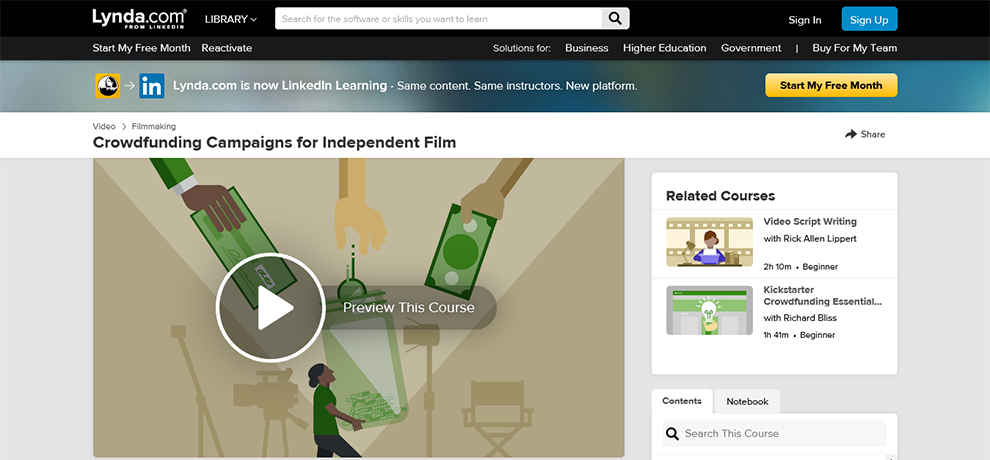Screen dimensions: 990x460
Task: Select Buy For My Team
Action: click(854, 48)
